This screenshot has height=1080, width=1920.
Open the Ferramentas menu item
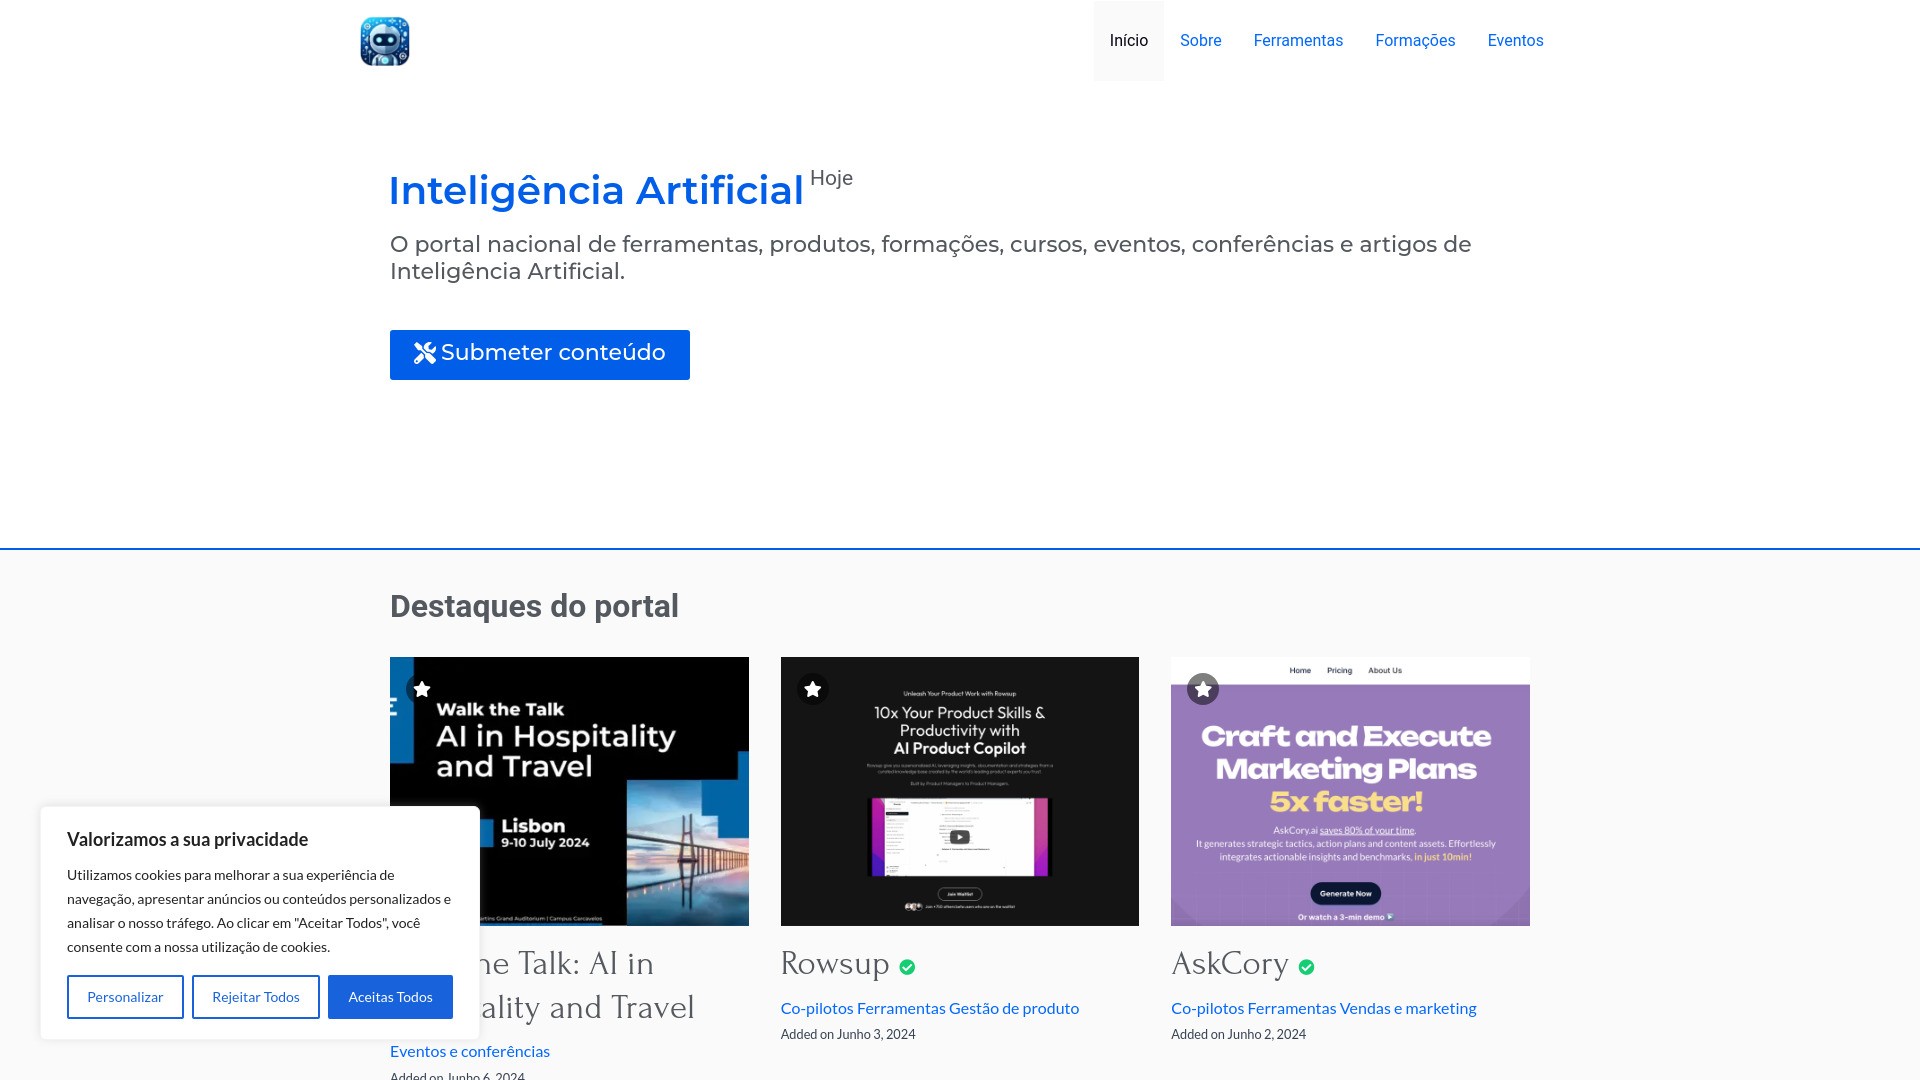tap(1298, 40)
